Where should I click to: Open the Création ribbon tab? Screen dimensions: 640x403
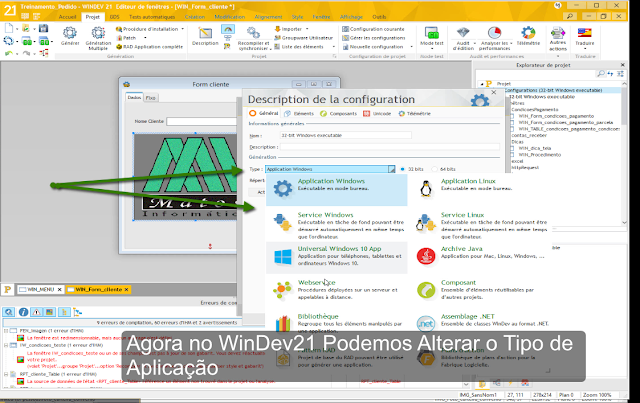[195, 17]
